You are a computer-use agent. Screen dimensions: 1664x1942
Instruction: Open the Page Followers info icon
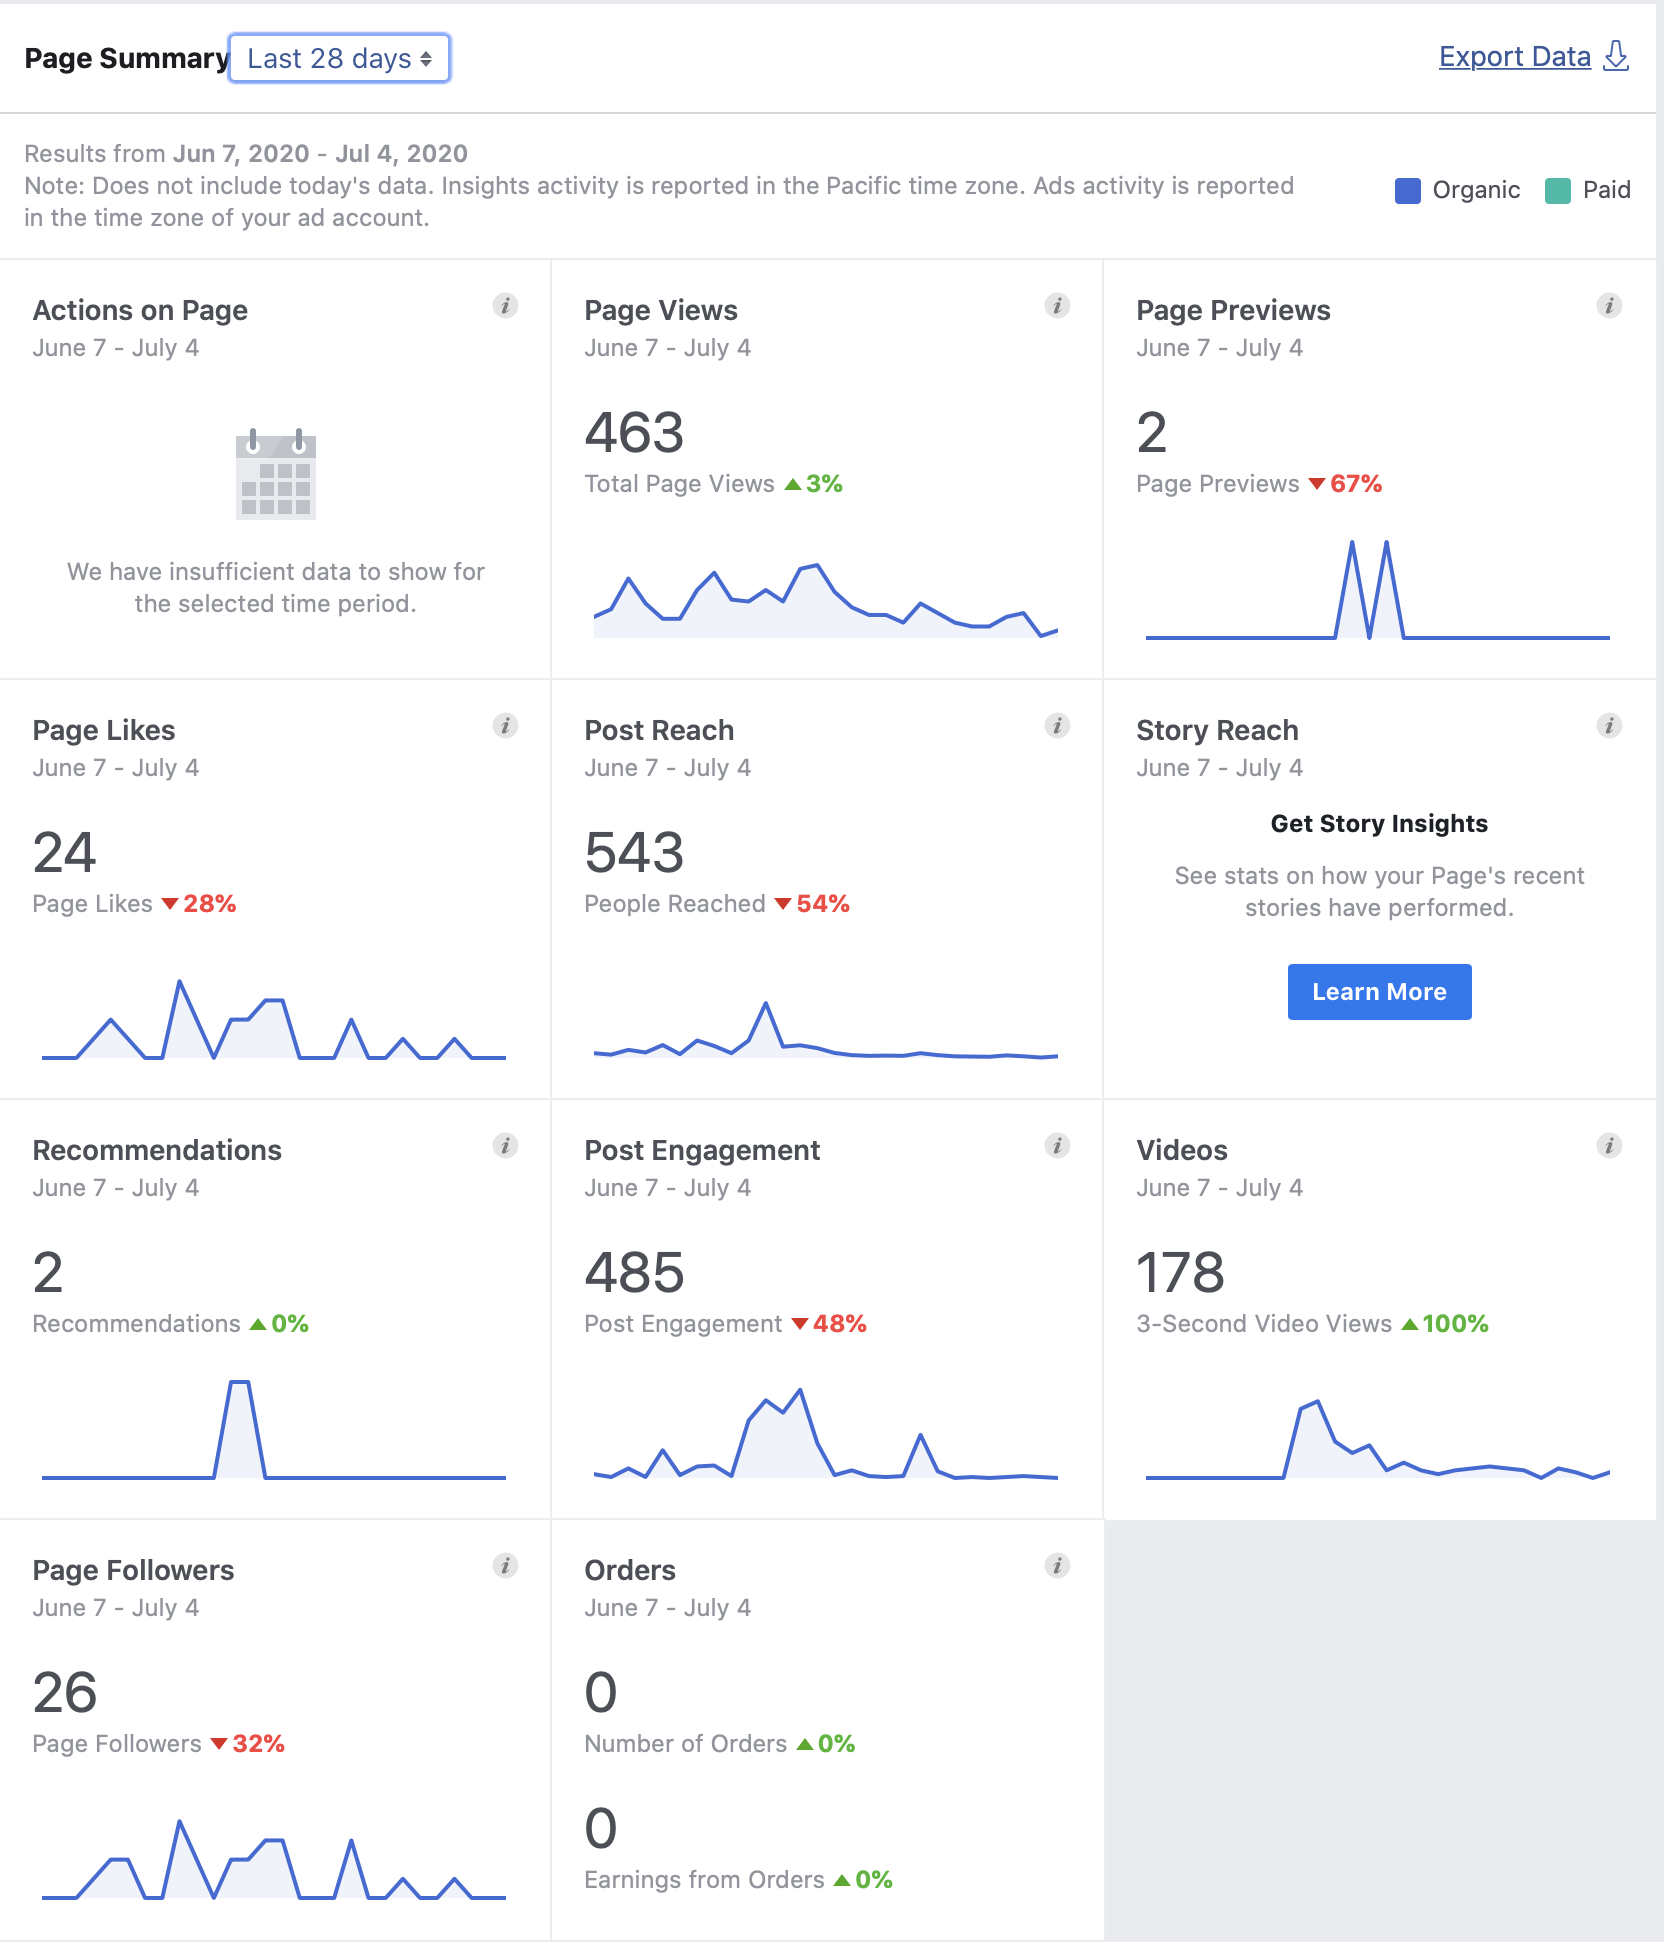(x=505, y=1566)
